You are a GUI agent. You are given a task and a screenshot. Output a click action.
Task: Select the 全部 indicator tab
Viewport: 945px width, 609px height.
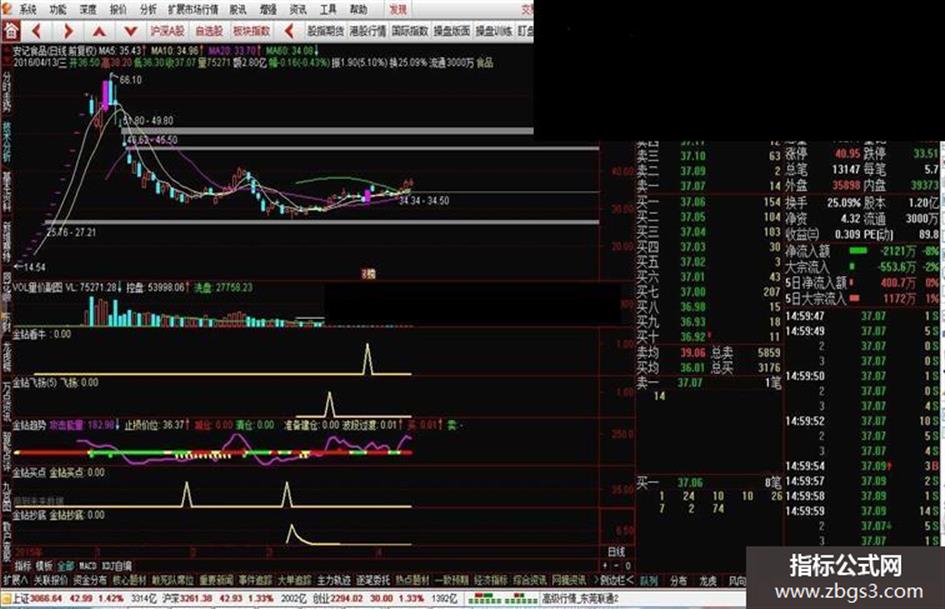tap(66, 566)
